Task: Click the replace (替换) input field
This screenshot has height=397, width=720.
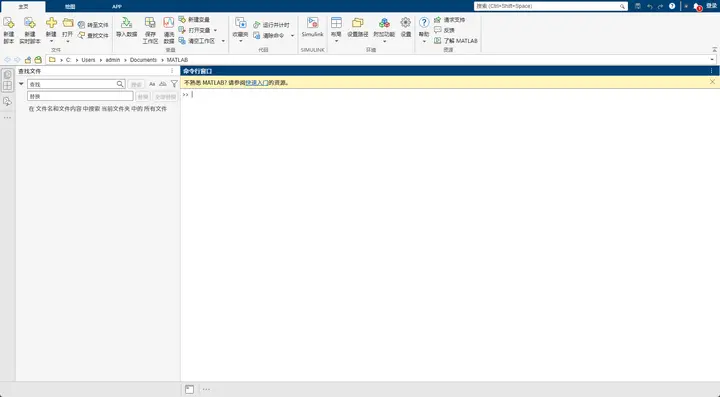Action: click(80, 96)
